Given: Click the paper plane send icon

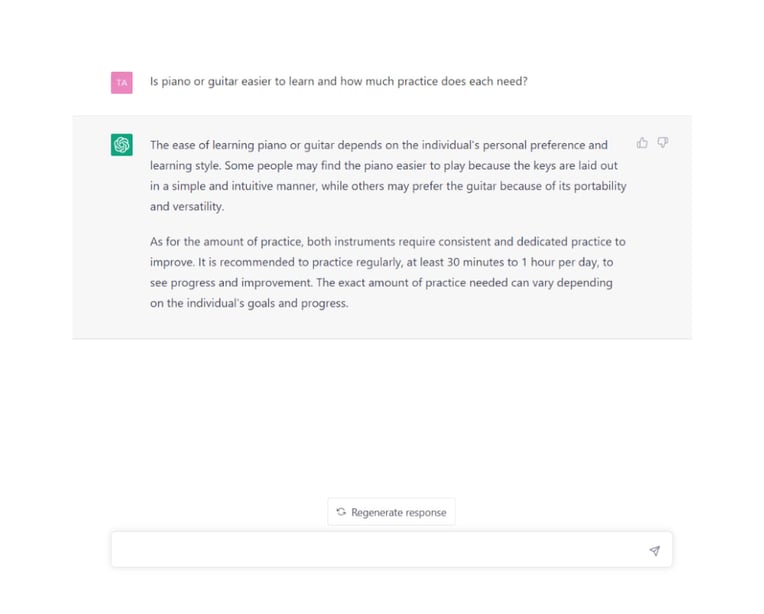Looking at the screenshot, I should click(x=654, y=551).
